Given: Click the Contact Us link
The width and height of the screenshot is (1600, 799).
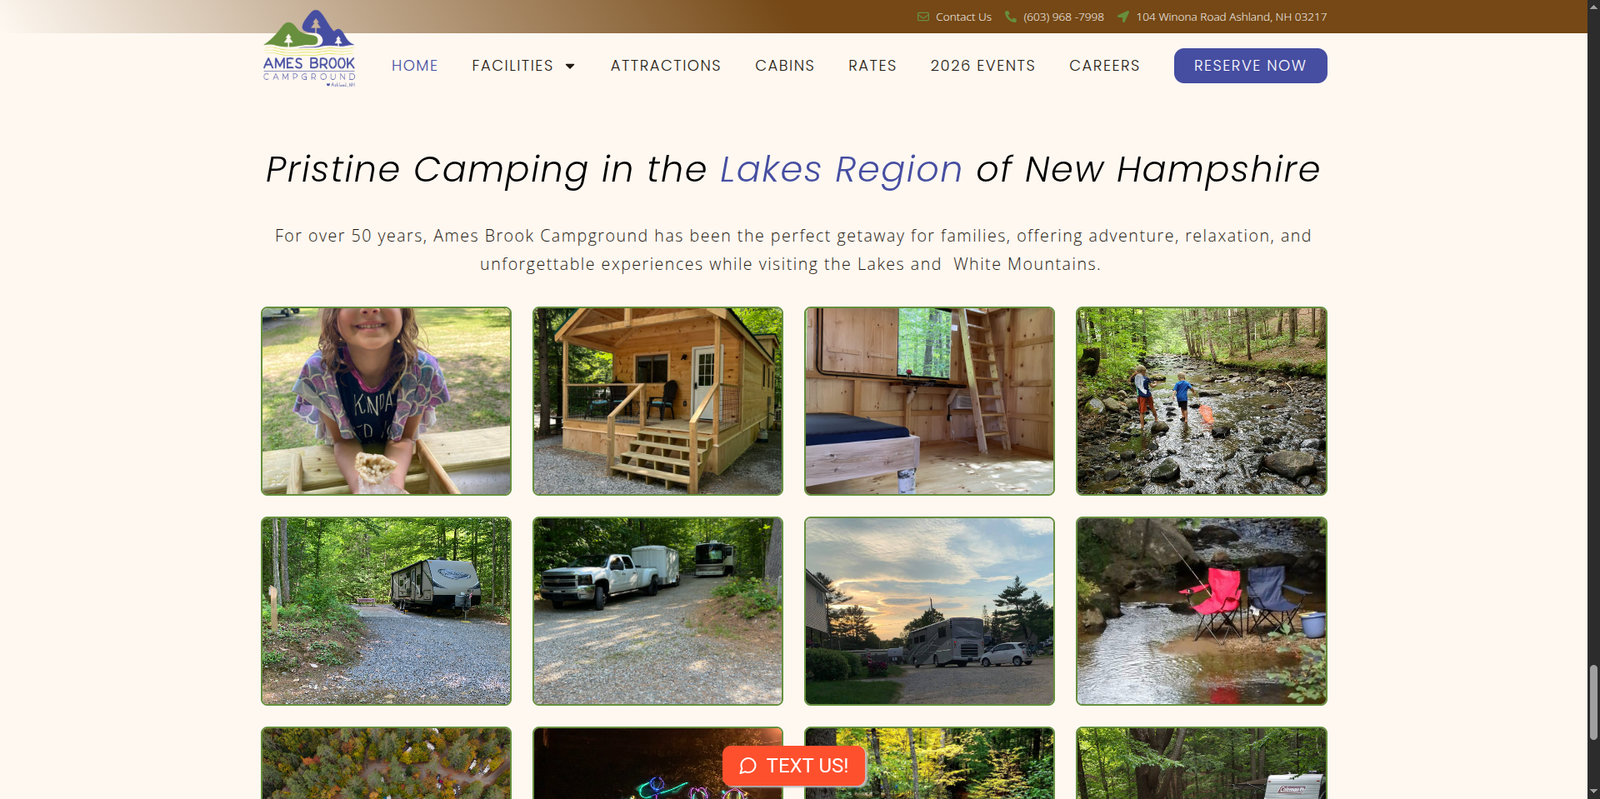Looking at the screenshot, I should pyautogui.click(x=963, y=17).
